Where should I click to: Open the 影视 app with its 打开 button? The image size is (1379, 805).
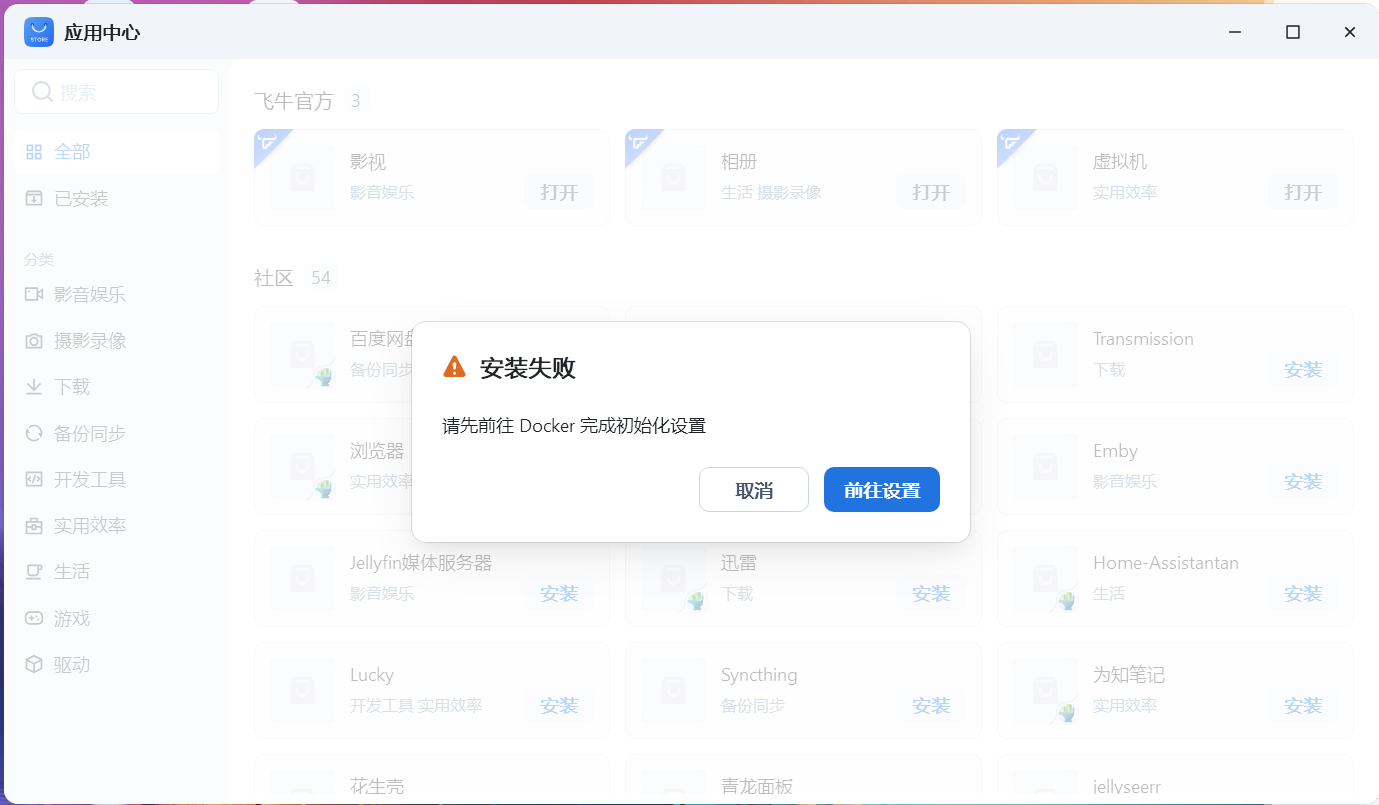point(559,192)
